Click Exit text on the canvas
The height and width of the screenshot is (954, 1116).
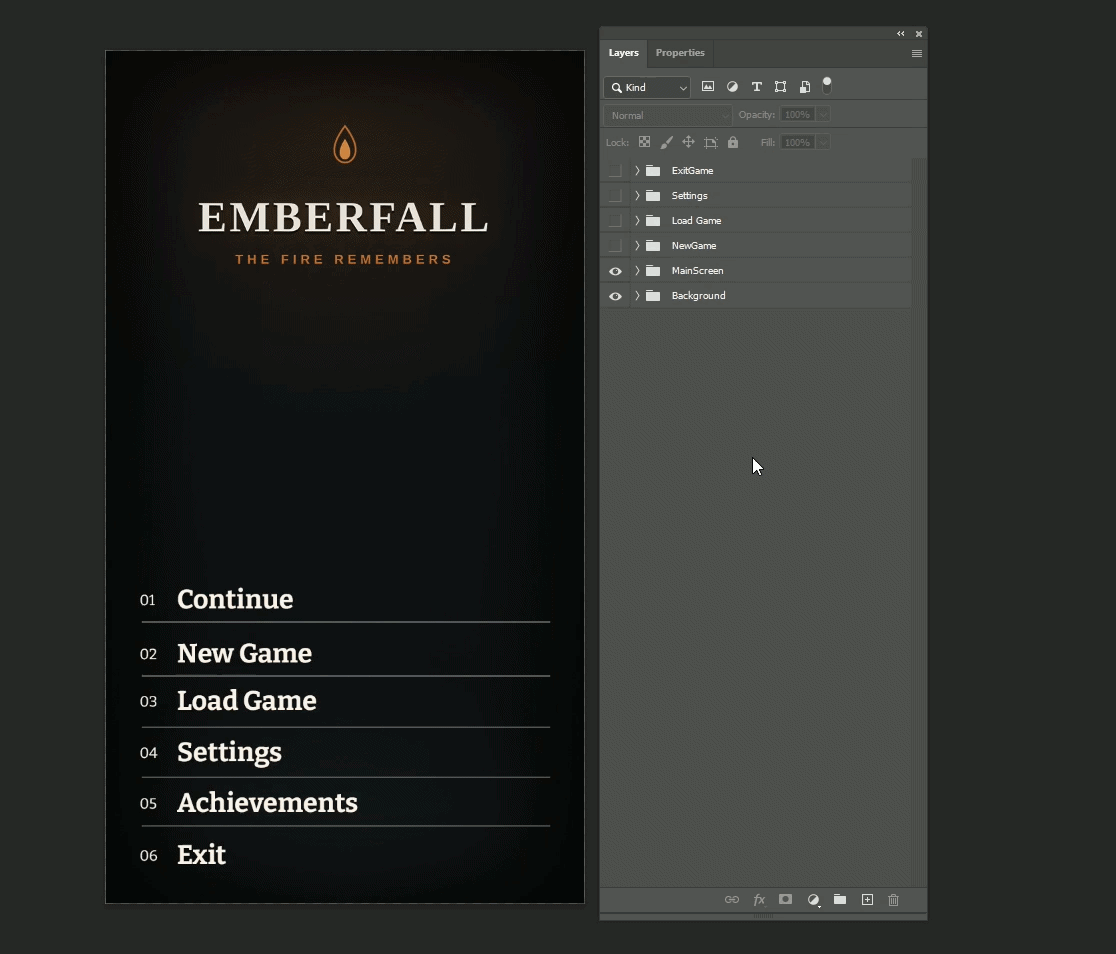201,854
